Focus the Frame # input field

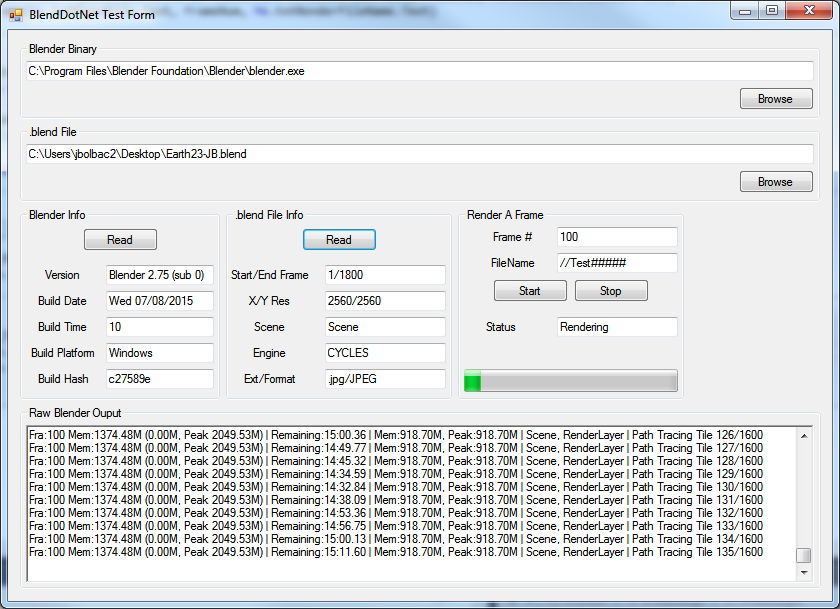(617, 237)
